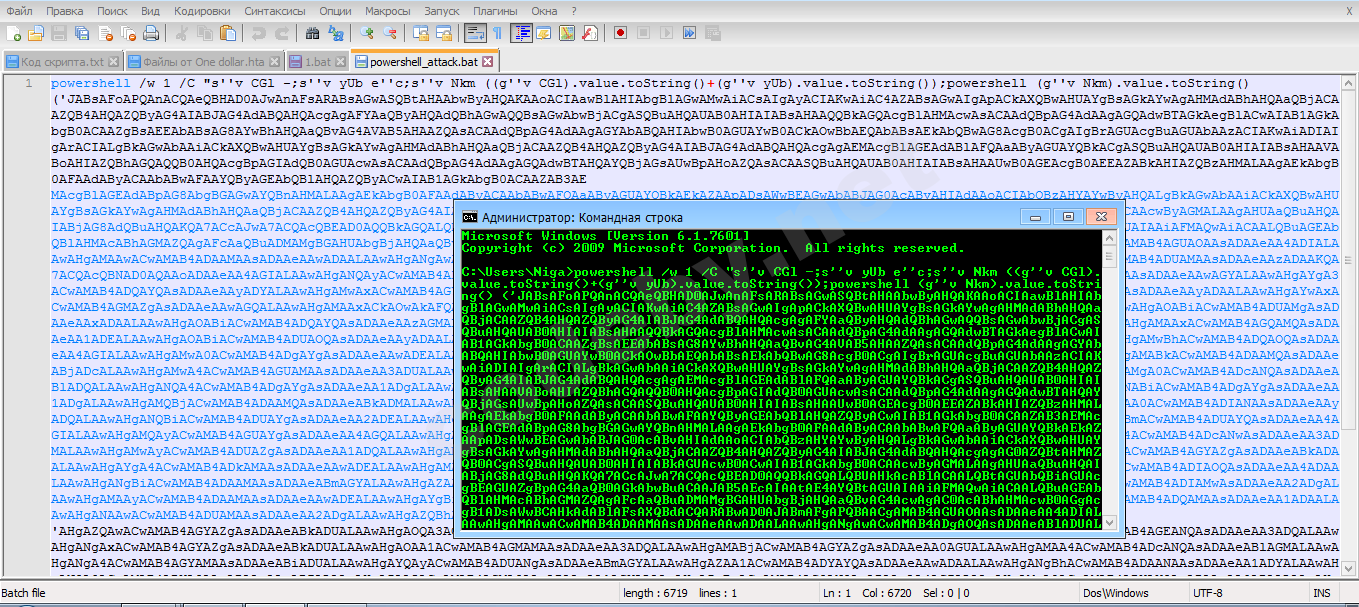Open the Опции menu
This screenshot has height=607, width=1359.
click(335, 10)
